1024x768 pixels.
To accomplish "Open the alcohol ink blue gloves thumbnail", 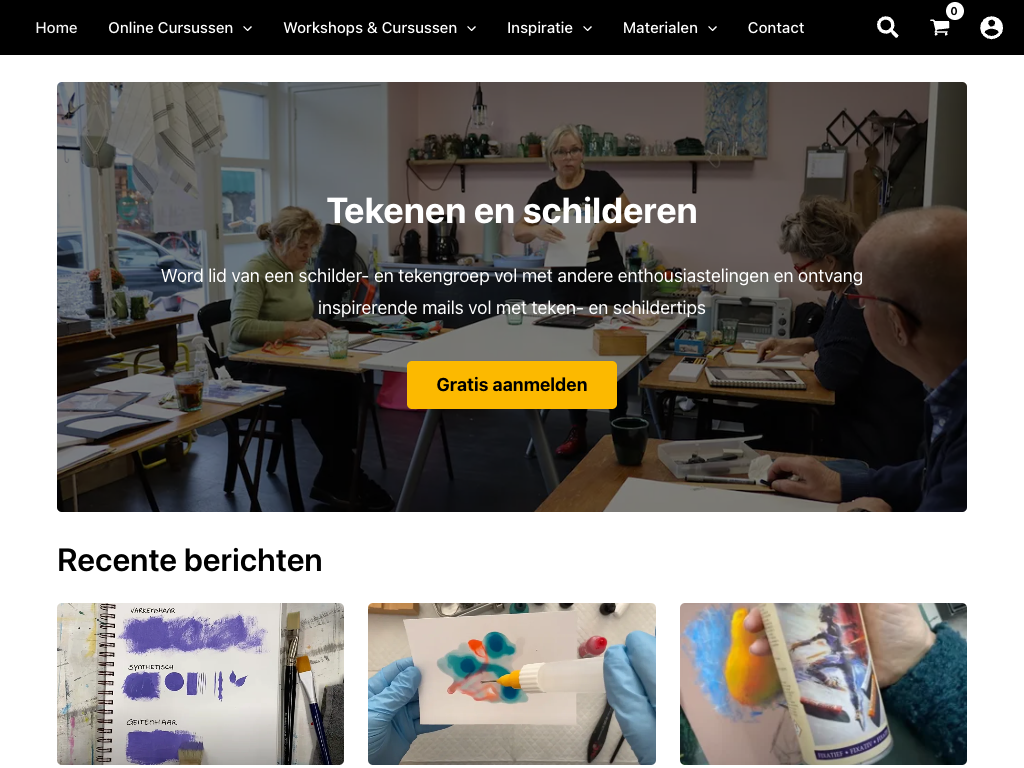I will click(x=511, y=684).
